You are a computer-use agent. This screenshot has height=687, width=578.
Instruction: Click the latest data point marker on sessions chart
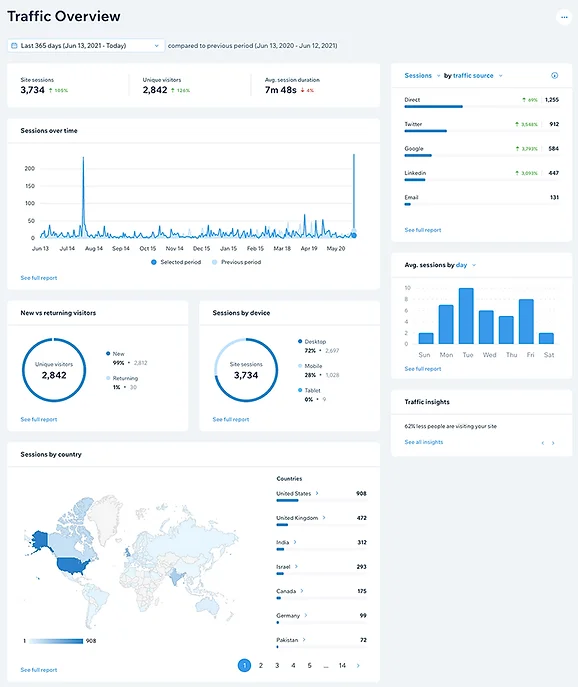(354, 235)
